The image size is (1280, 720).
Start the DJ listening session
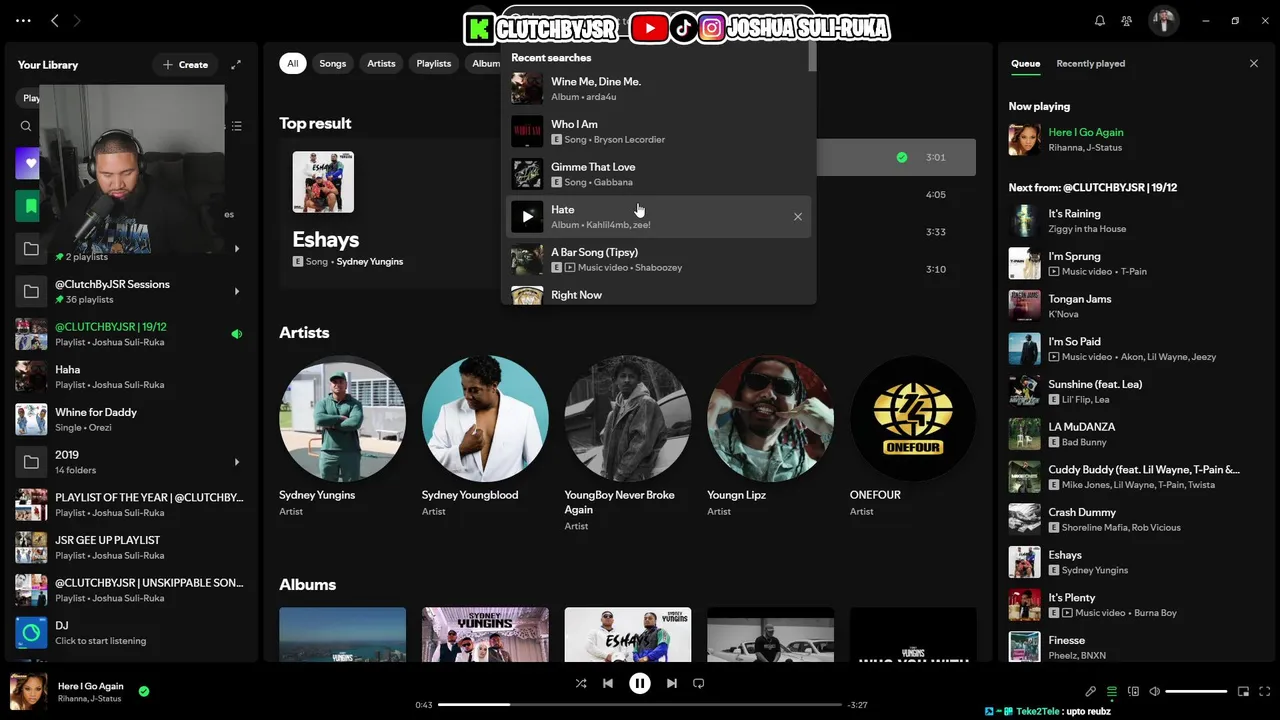(130, 633)
